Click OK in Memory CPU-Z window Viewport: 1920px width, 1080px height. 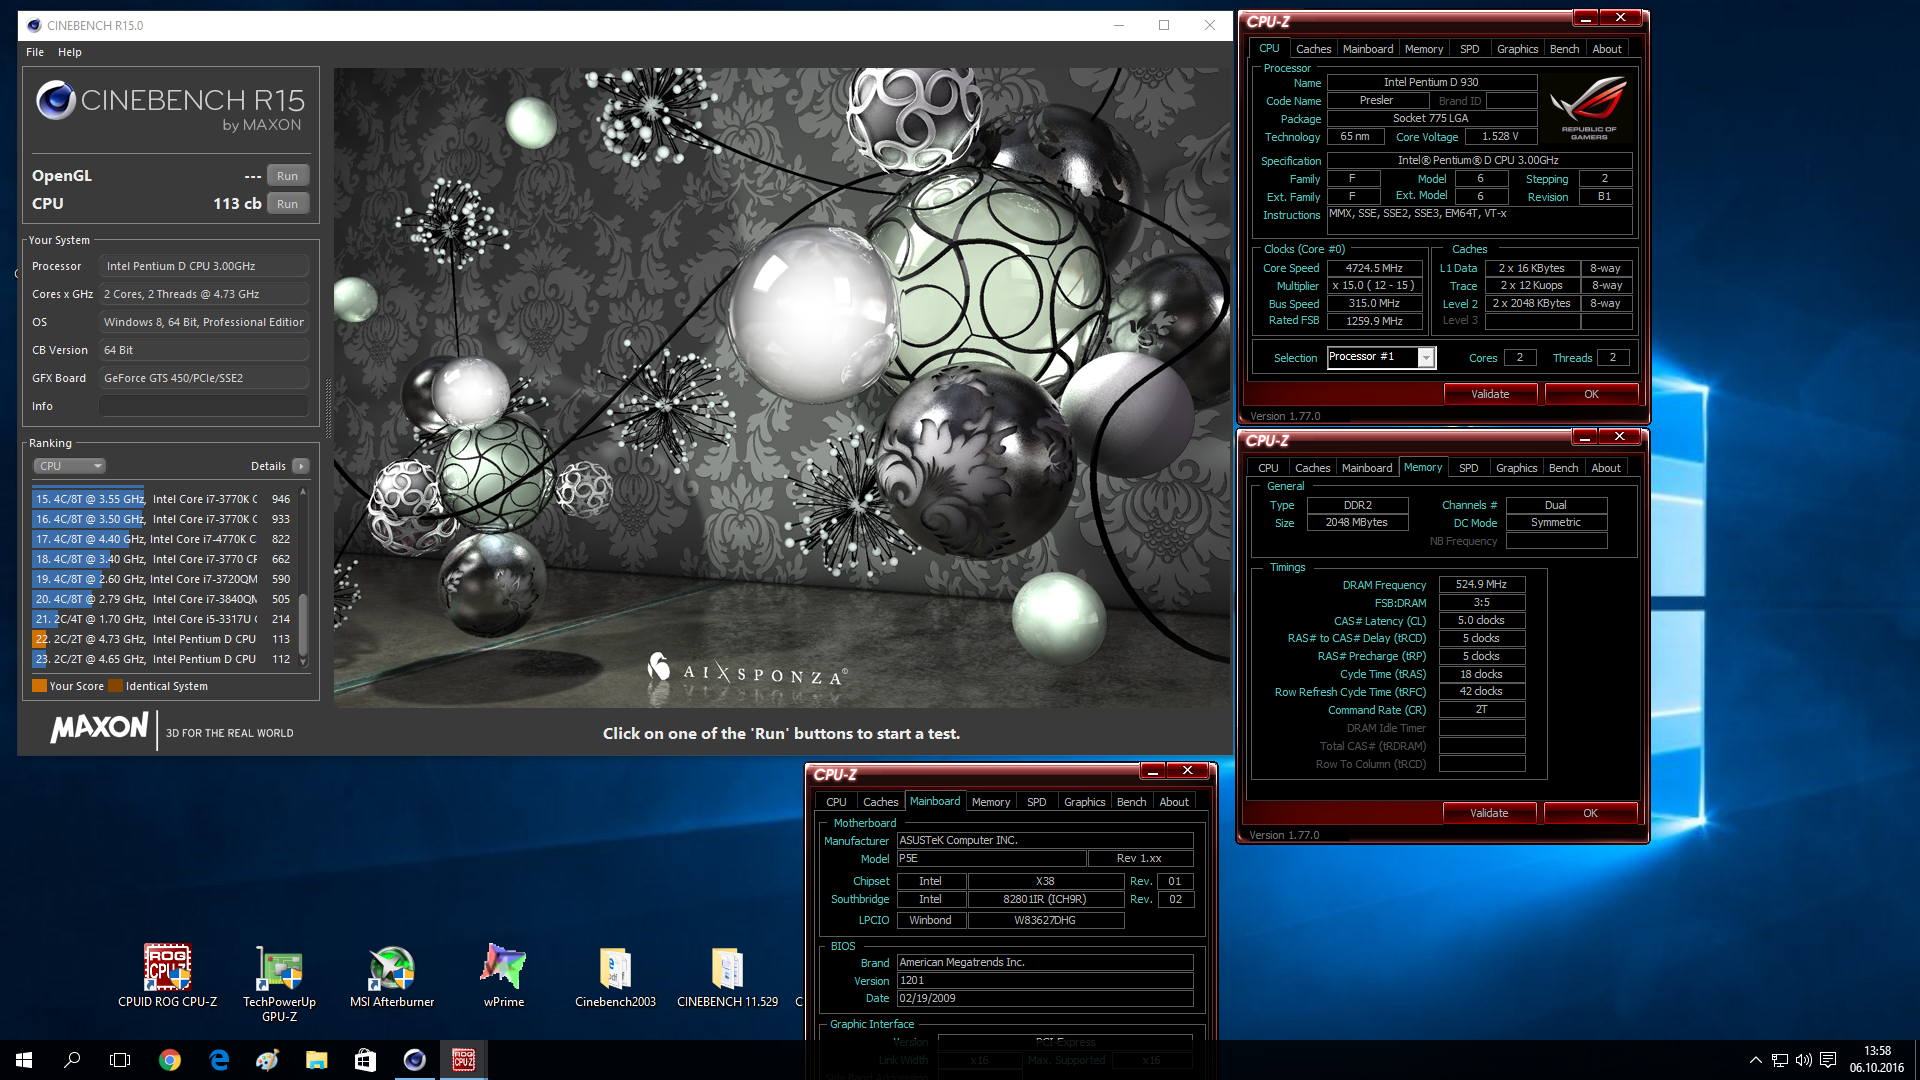tap(1590, 813)
